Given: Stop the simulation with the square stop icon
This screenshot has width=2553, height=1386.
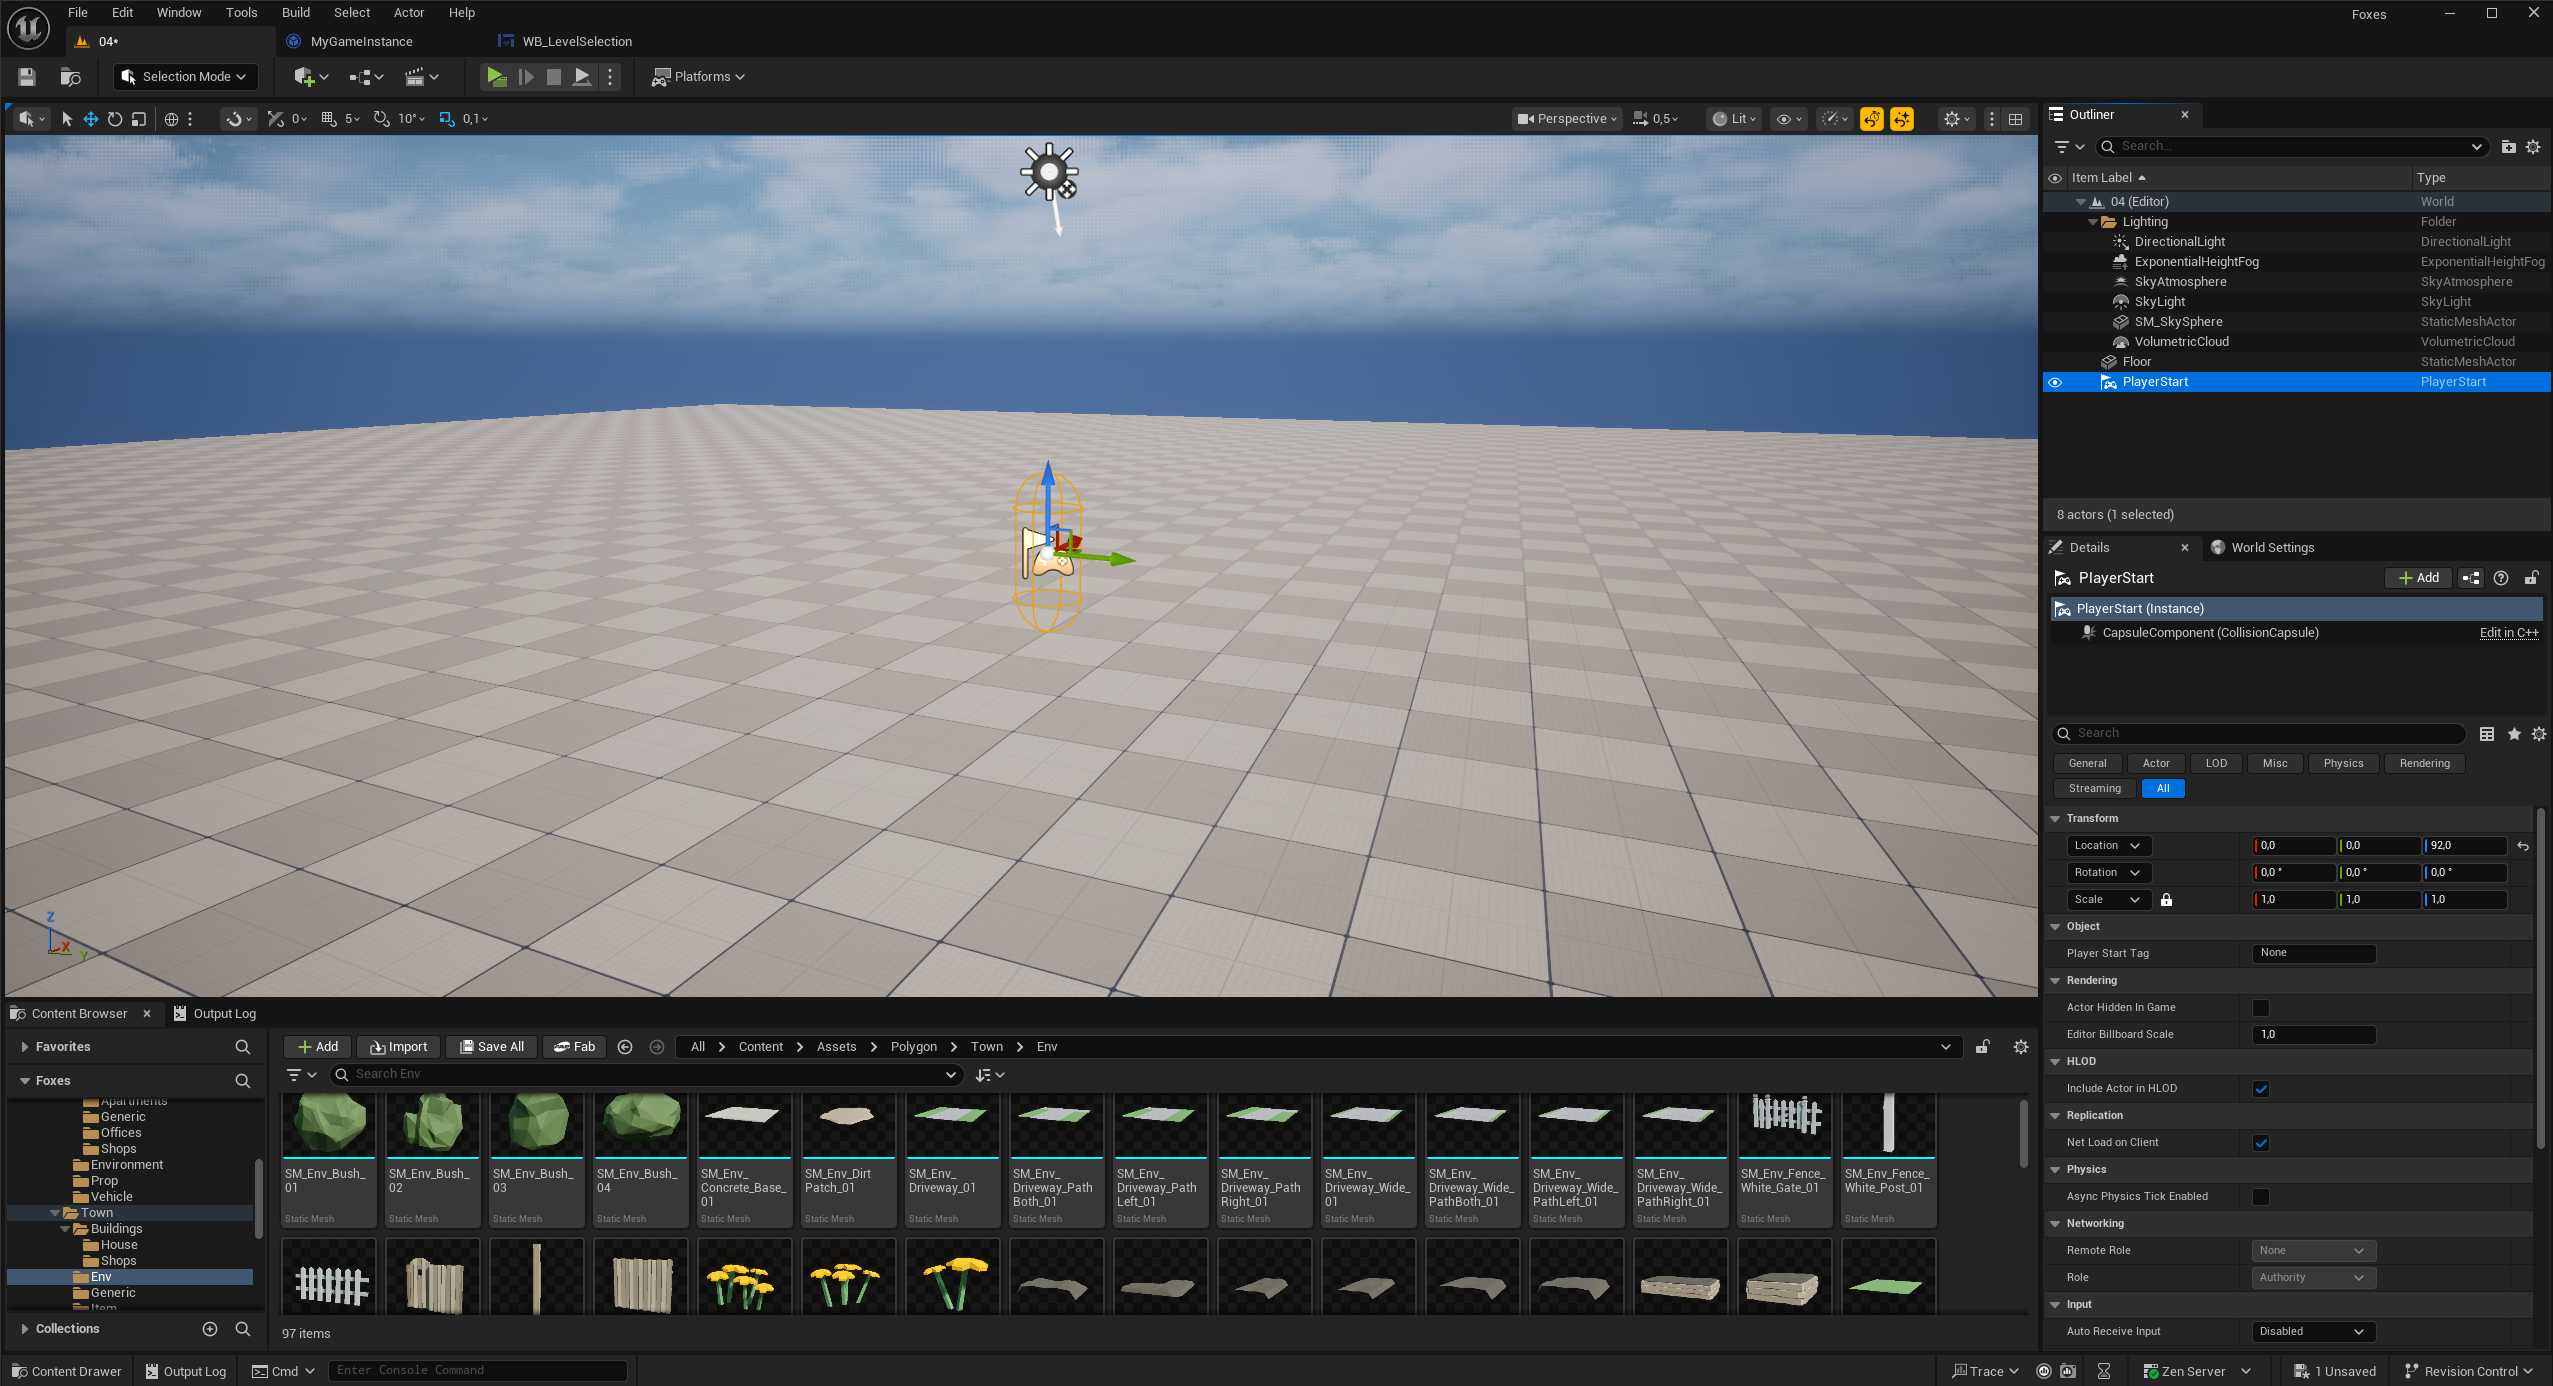Looking at the screenshot, I should (x=553, y=77).
